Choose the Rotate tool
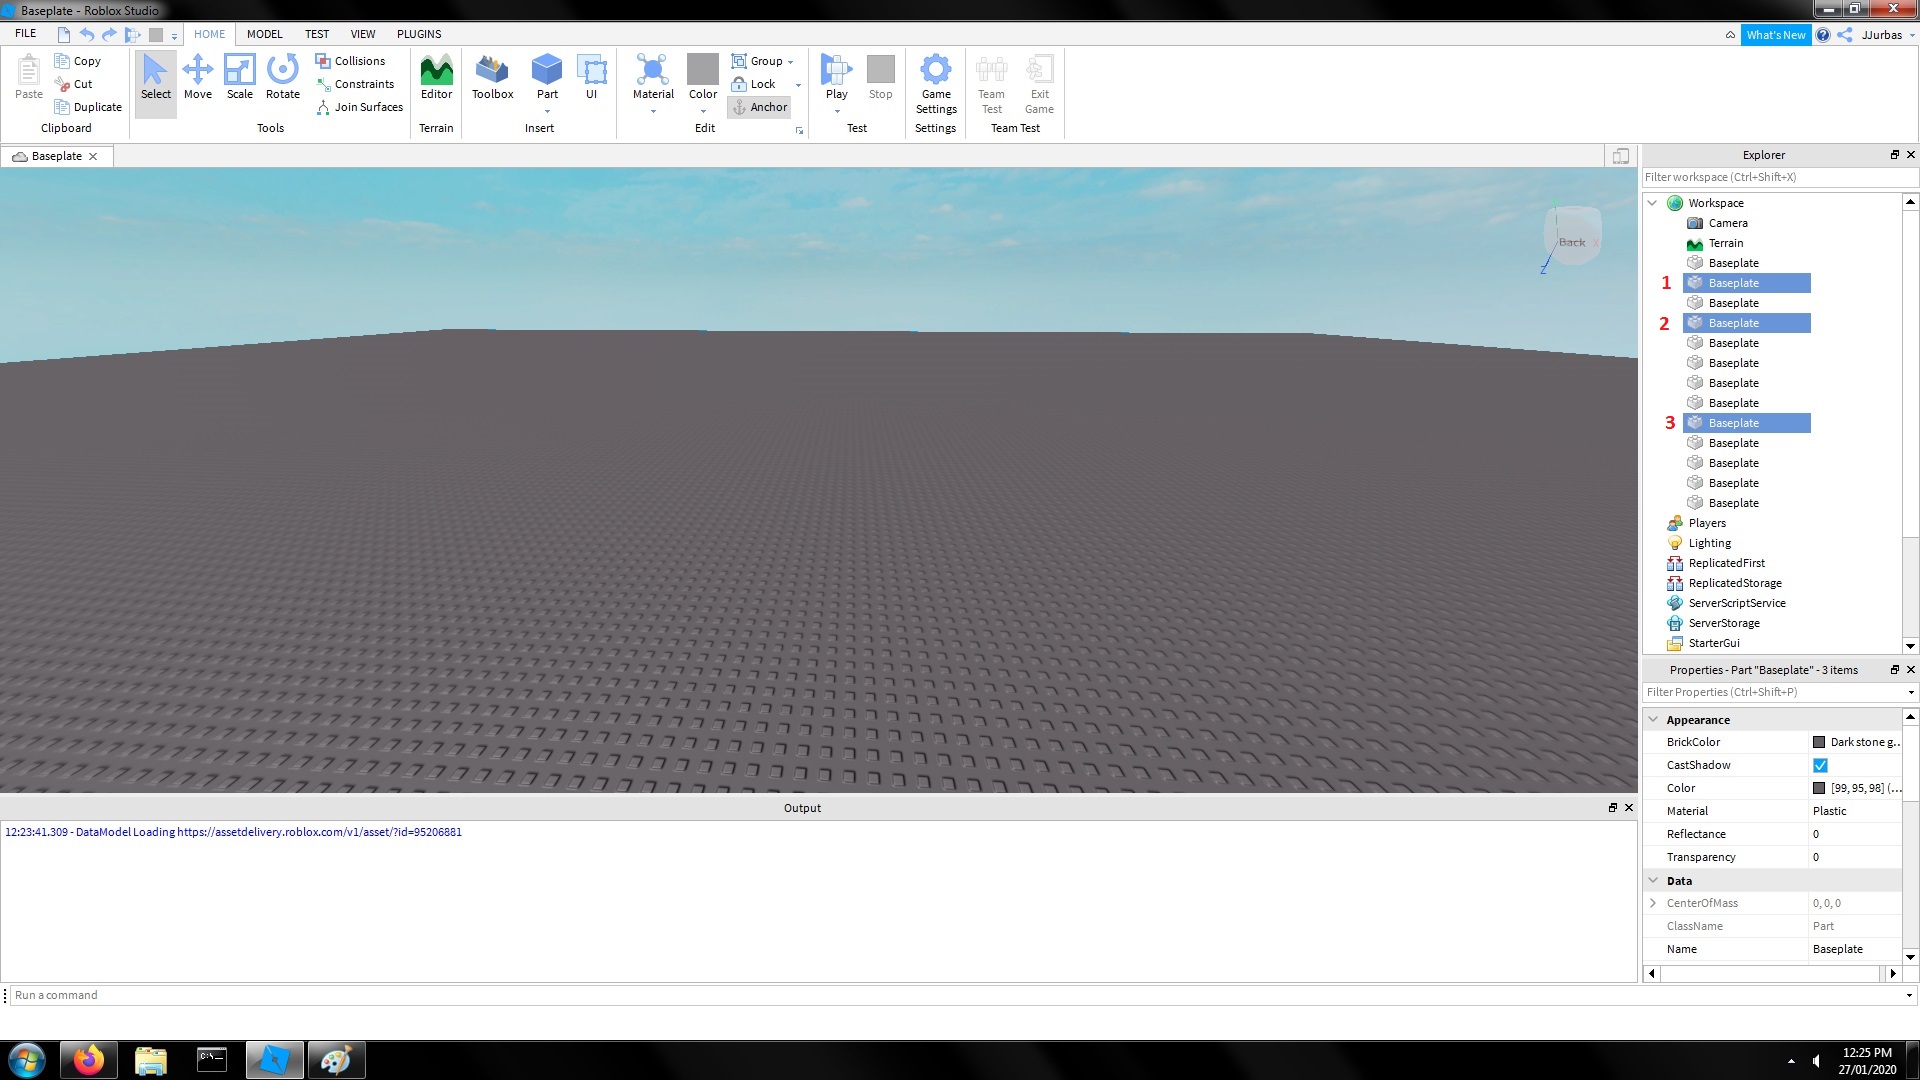Image resolution: width=1920 pixels, height=1080 pixels. pyautogui.click(x=283, y=78)
